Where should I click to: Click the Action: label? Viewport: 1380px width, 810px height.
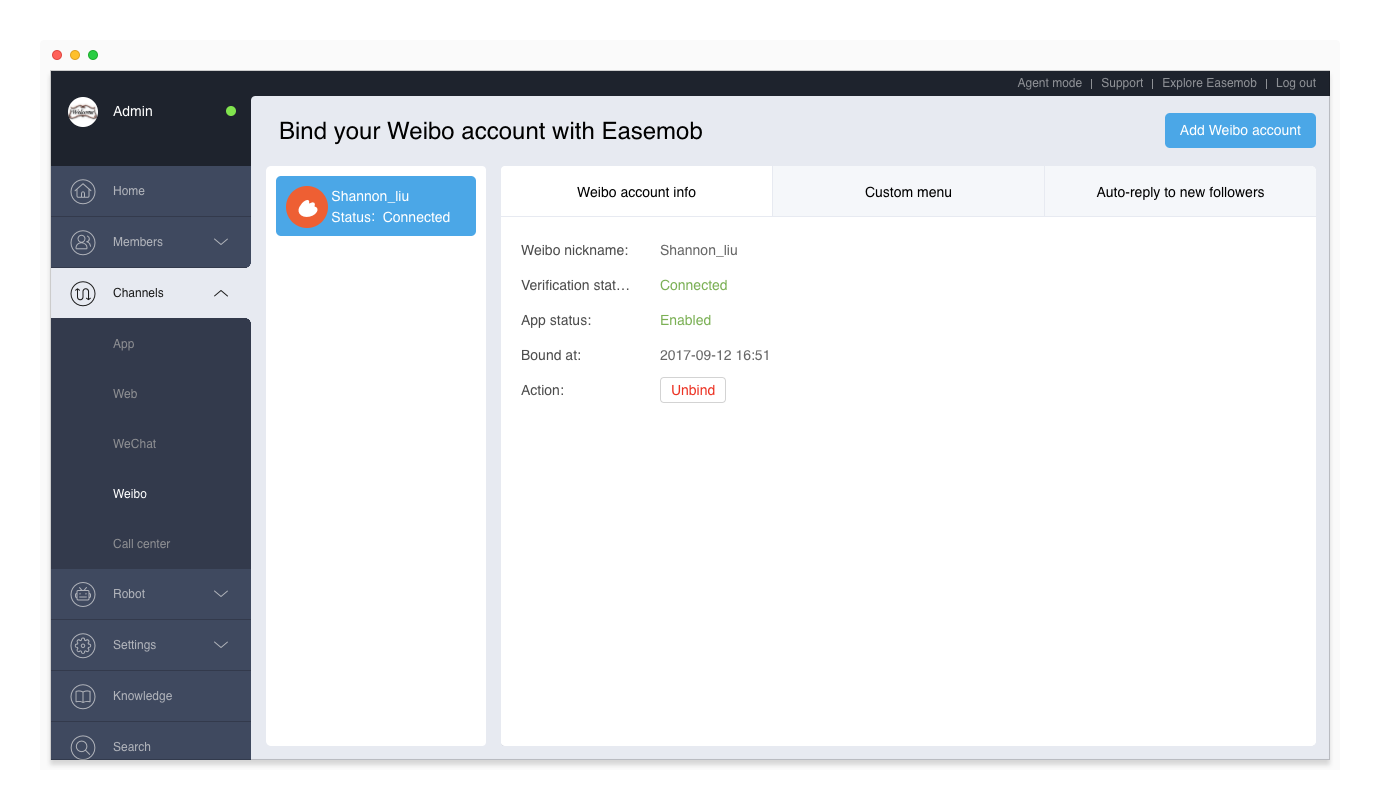pyautogui.click(x=543, y=390)
